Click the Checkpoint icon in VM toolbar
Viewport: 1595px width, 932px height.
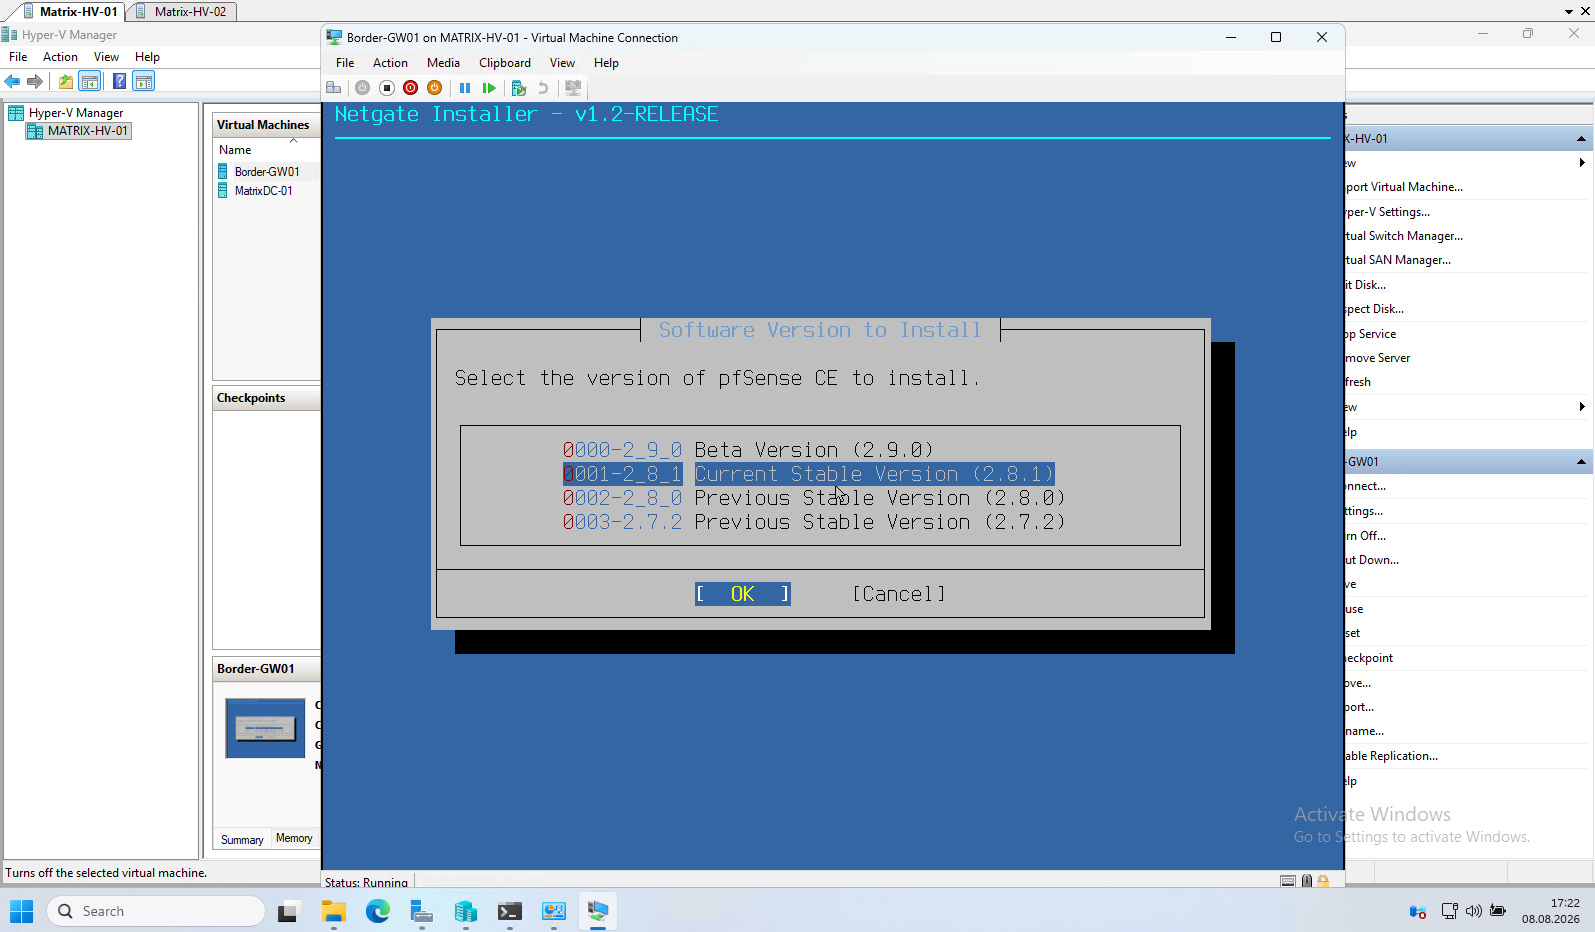(518, 88)
